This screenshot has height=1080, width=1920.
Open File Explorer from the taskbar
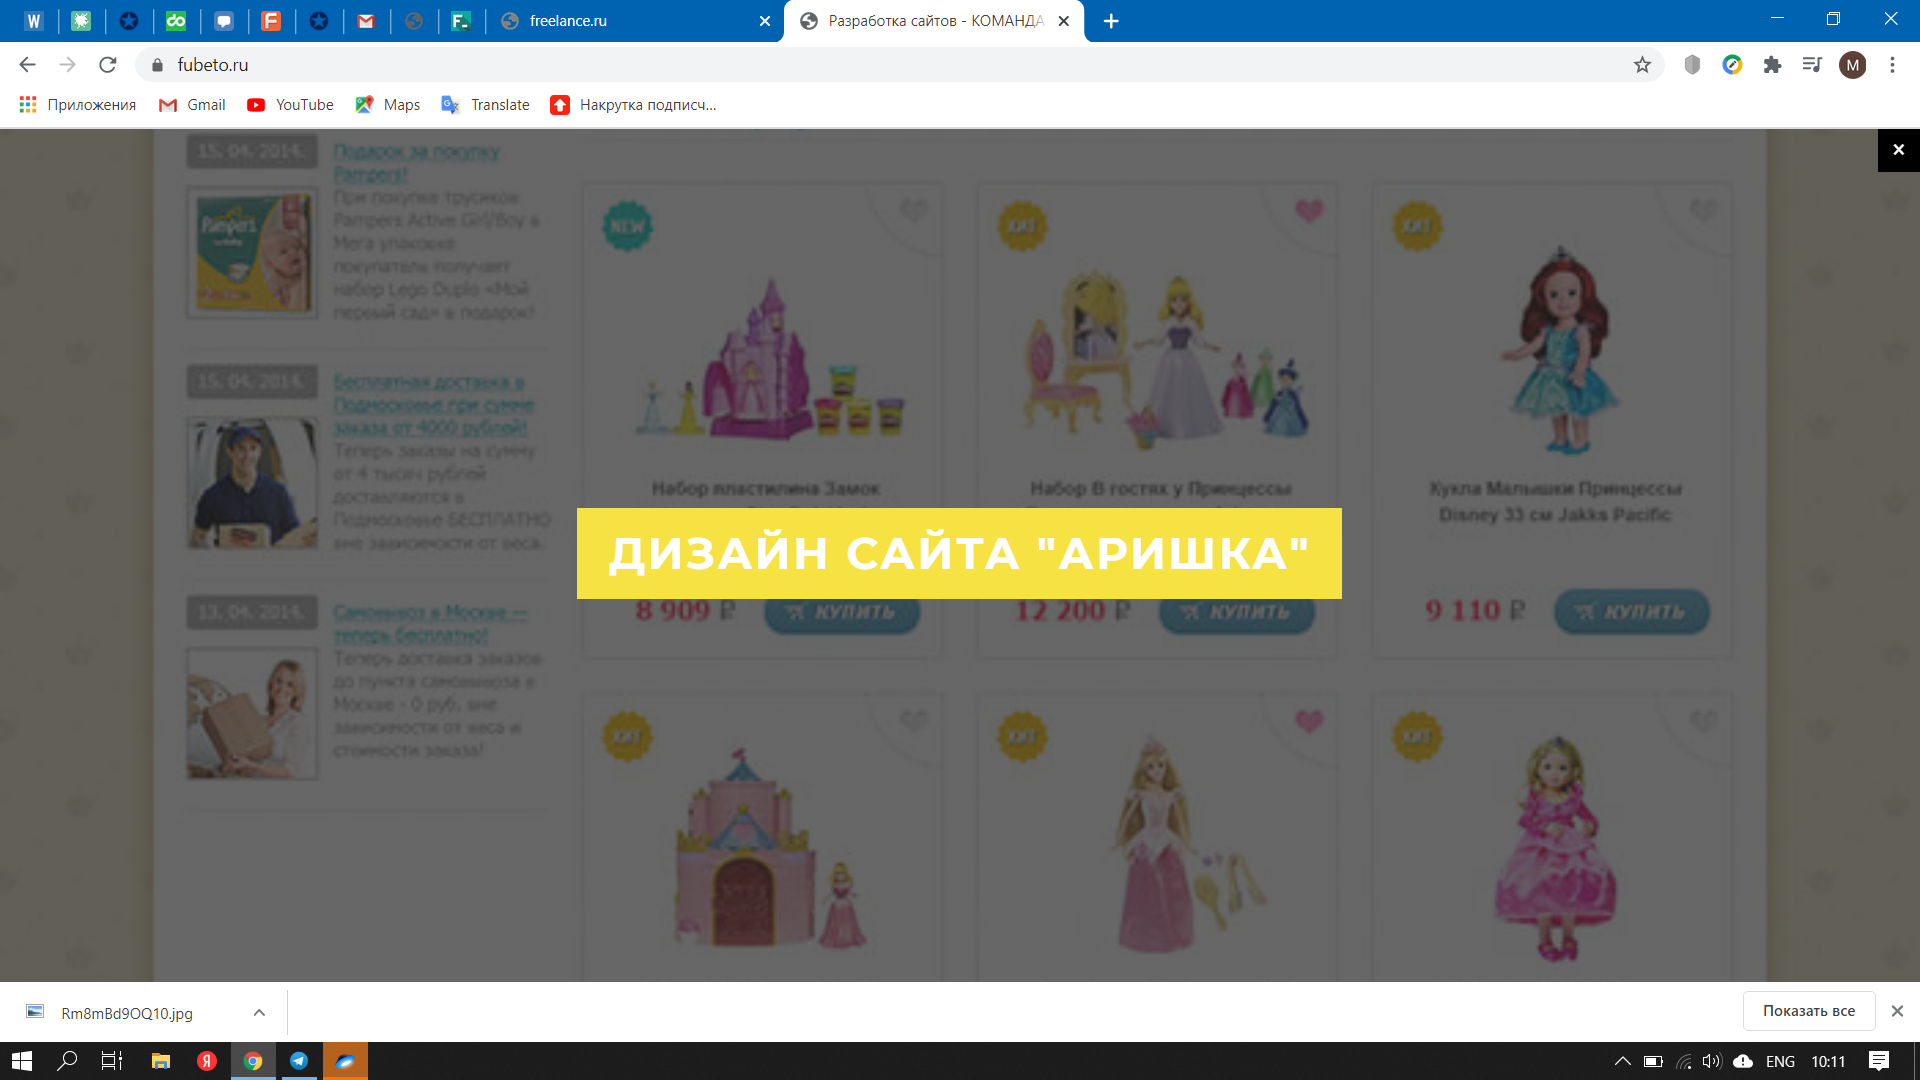pyautogui.click(x=160, y=1061)
